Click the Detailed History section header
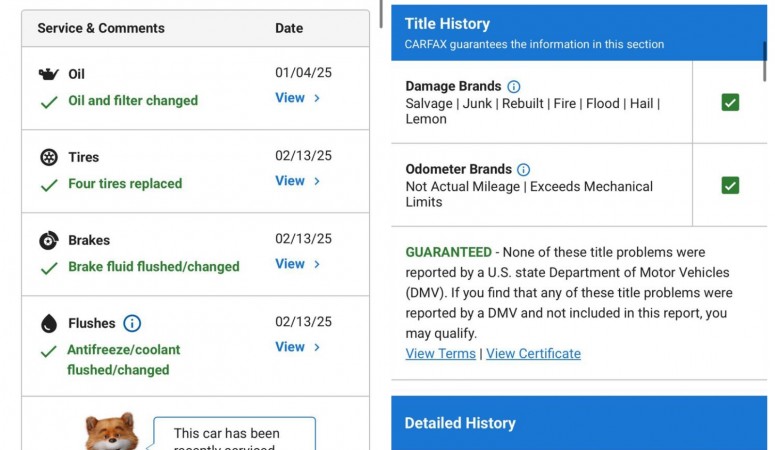Image resolution: width=775 pixels, height=450 pixels. (x=579, y=423)
